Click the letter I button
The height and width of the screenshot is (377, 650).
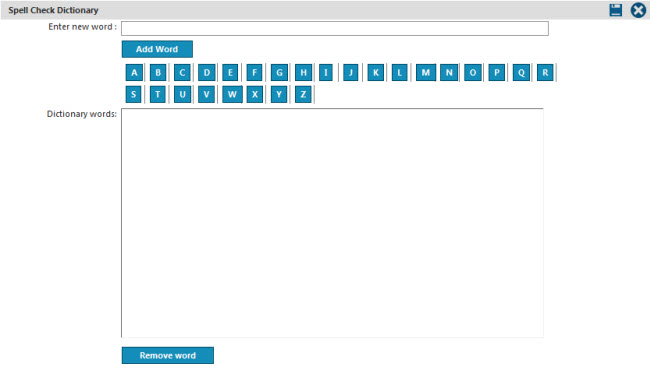click(326, 73)
